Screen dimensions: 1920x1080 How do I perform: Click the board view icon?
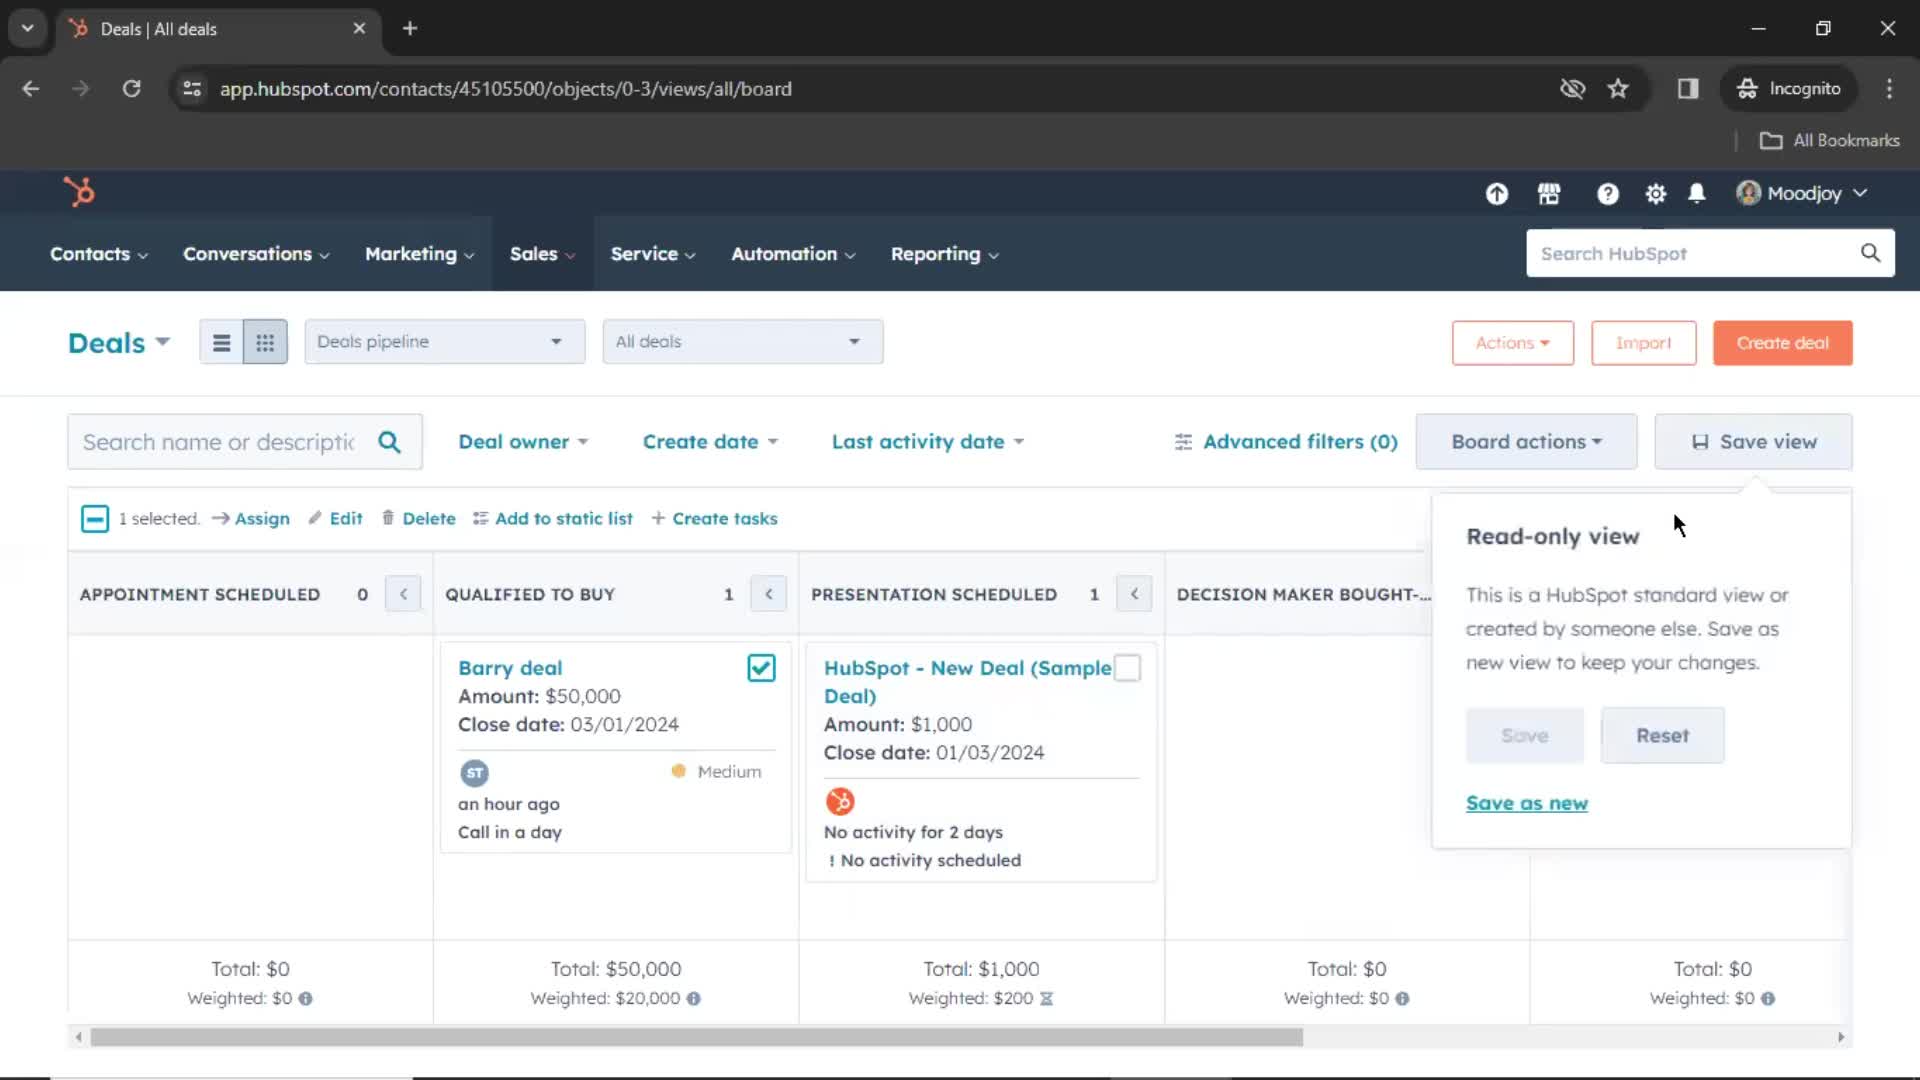[264, 343]
